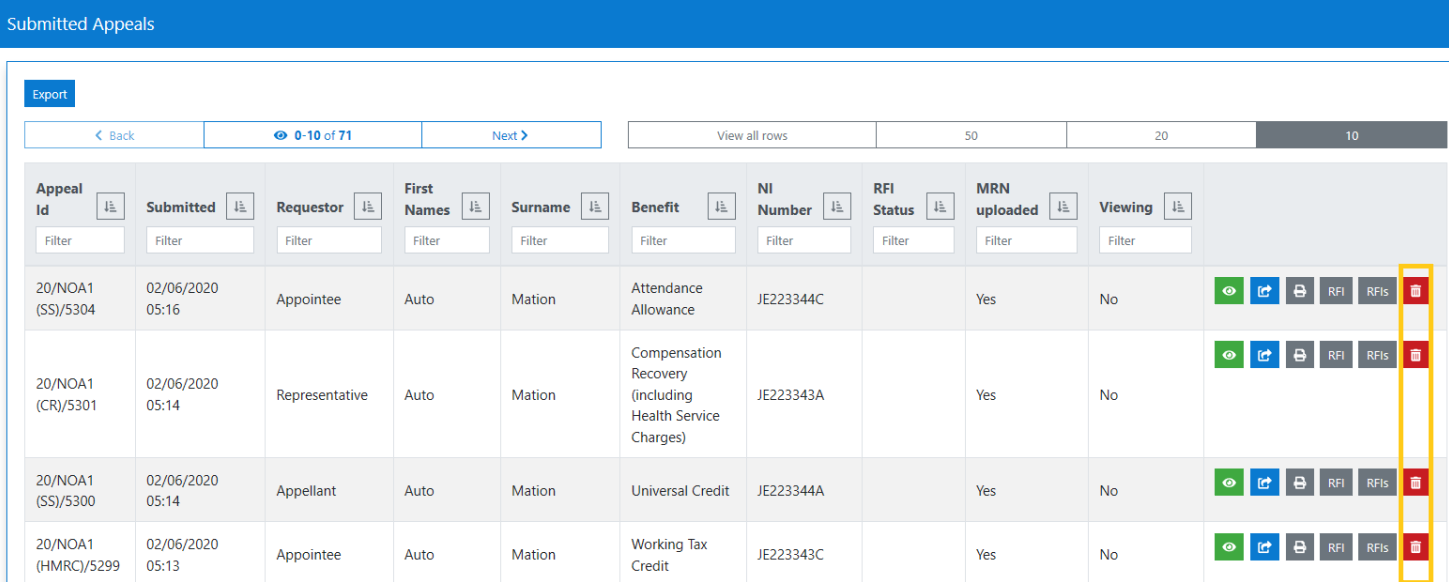Open share icon for appeal ending 5304
This screenshot has height=582, width=1449.
[1264, 291]
